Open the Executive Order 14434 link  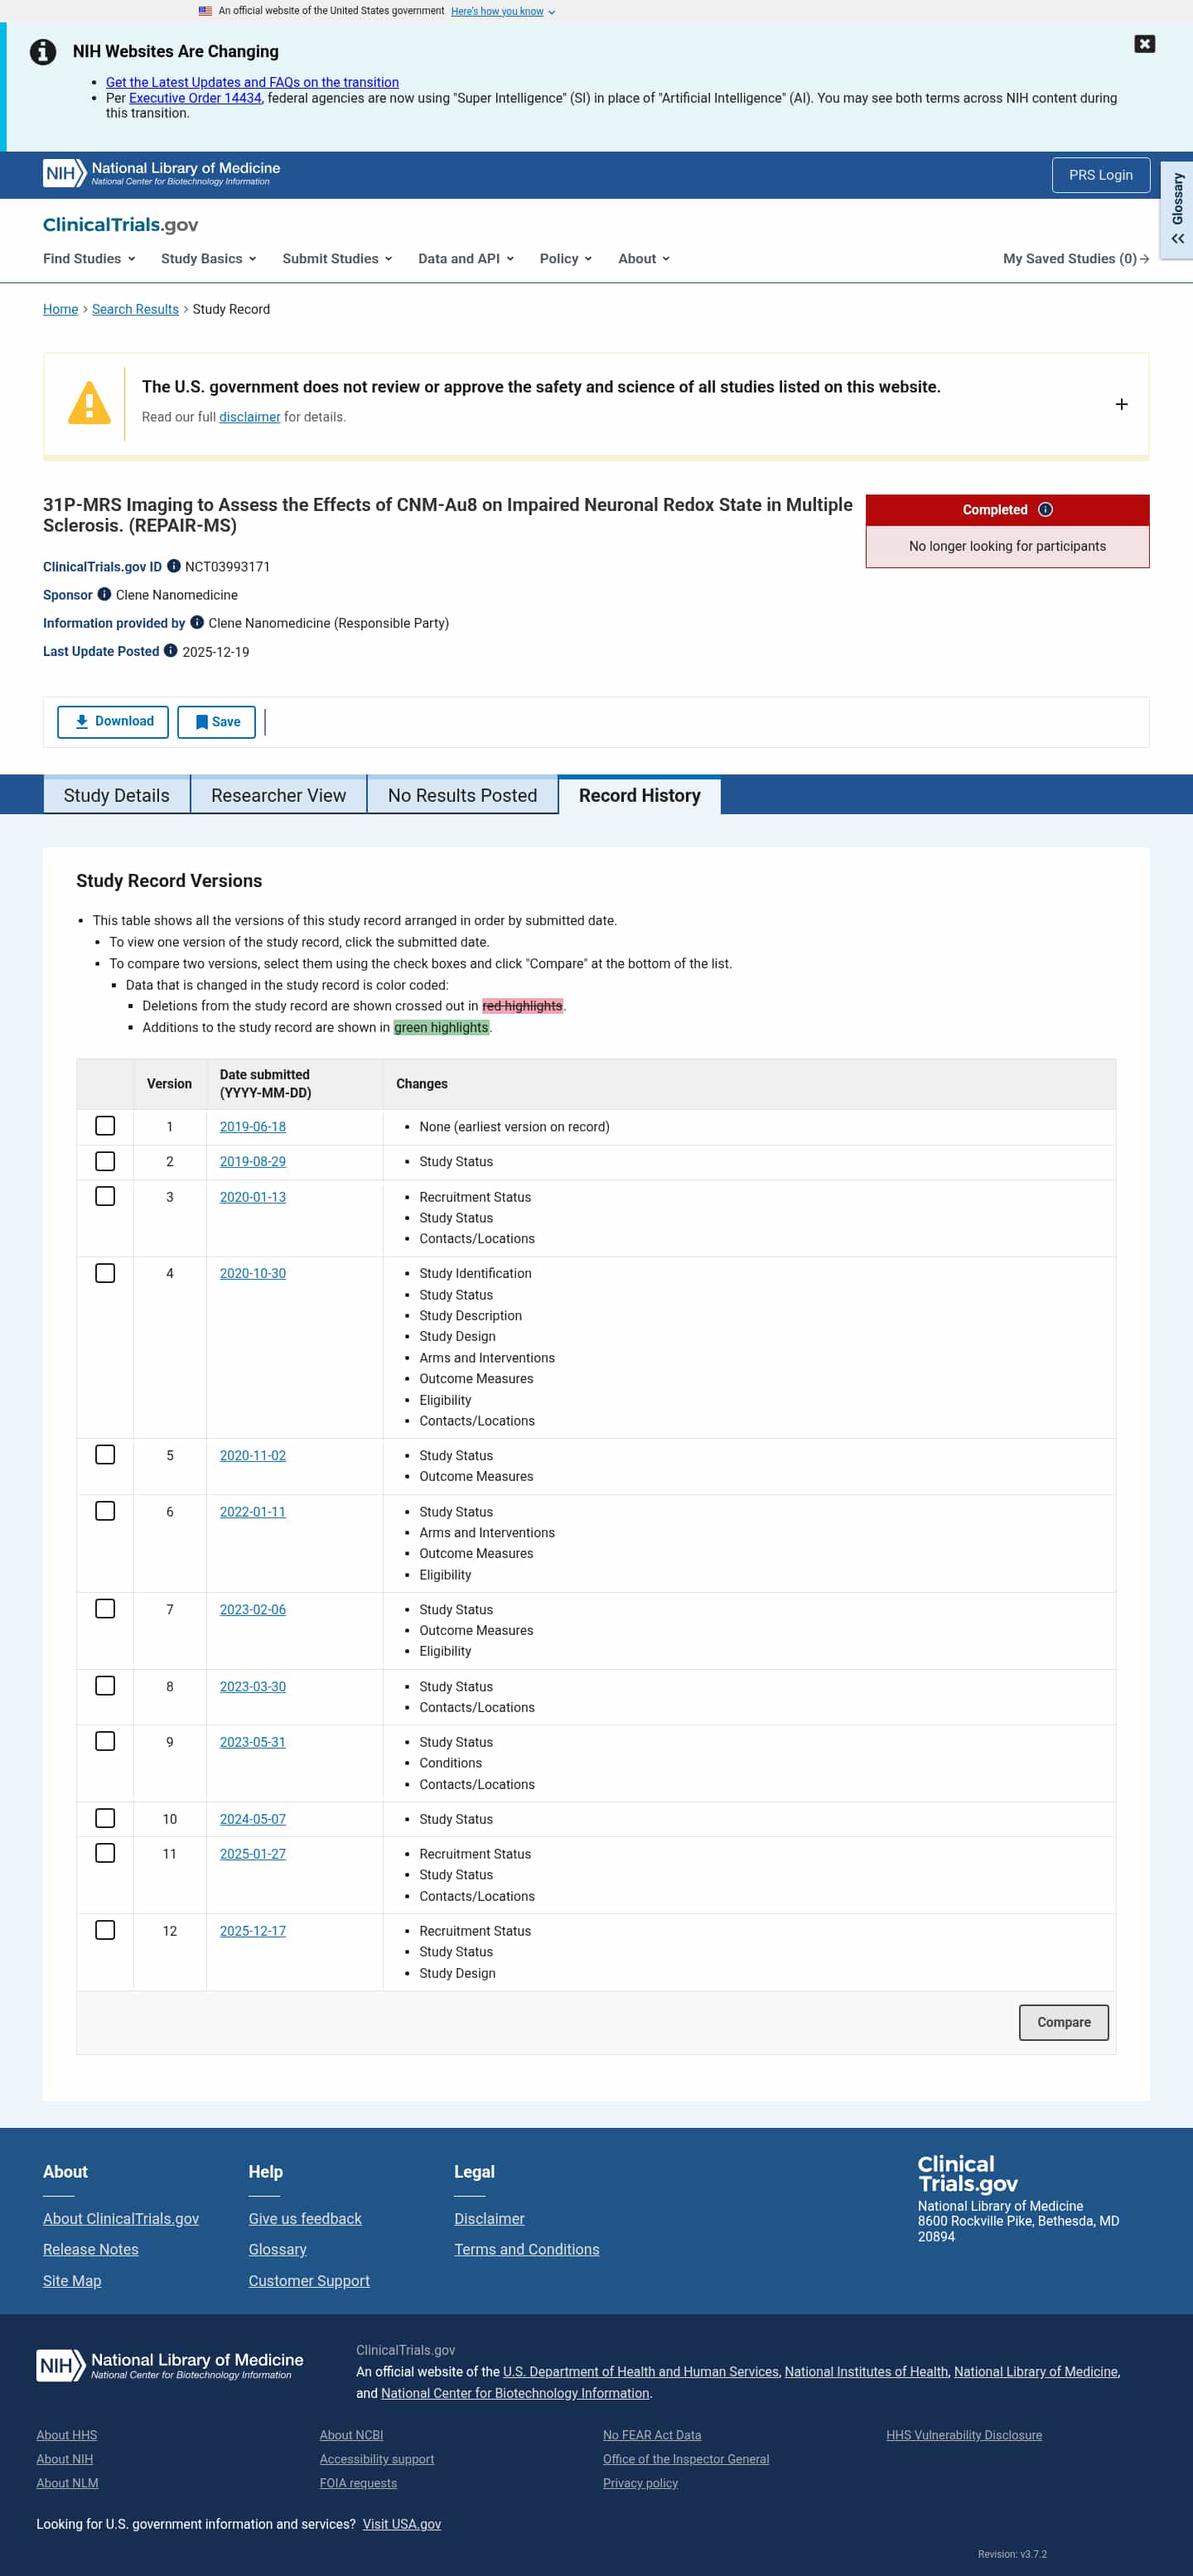point(195,98)
